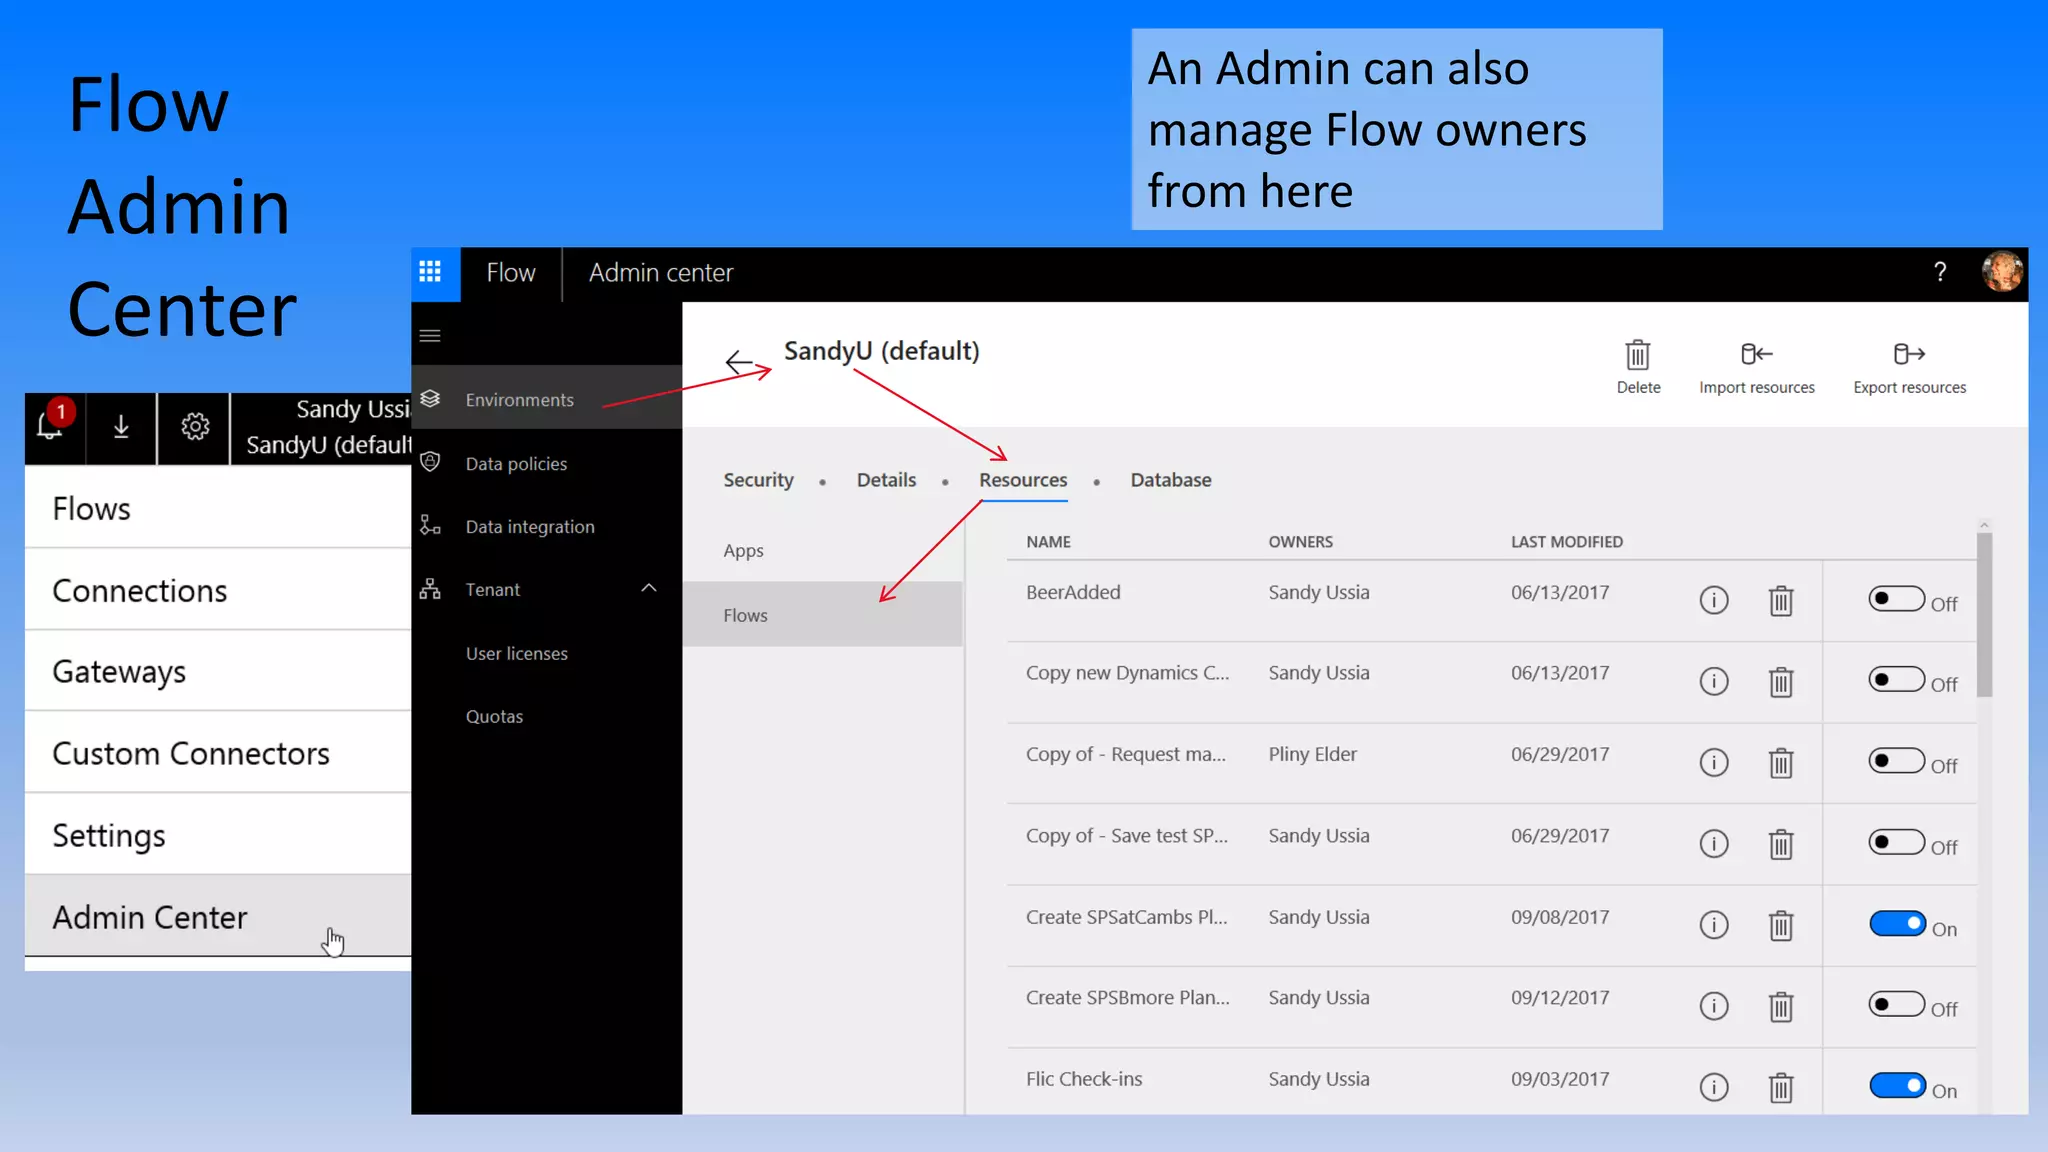Sort by the OWNERS column header
This screenshot has width=2048, height=1152.
[1300, 542]
